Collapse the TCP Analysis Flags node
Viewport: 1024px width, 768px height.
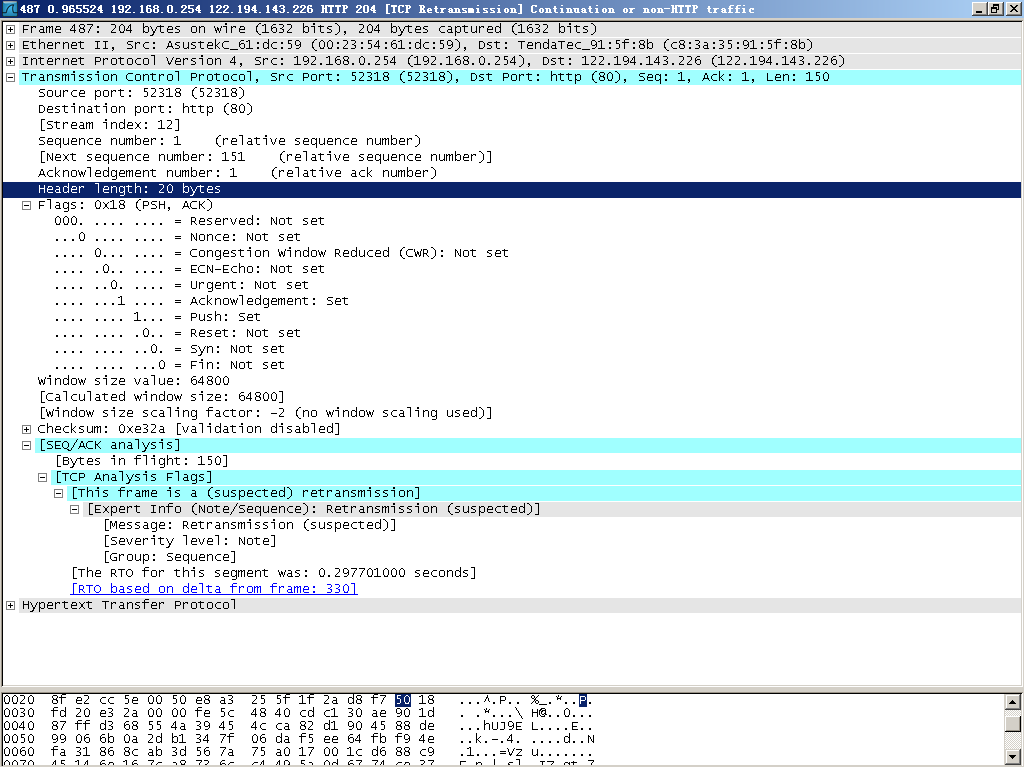click(42, 477)
